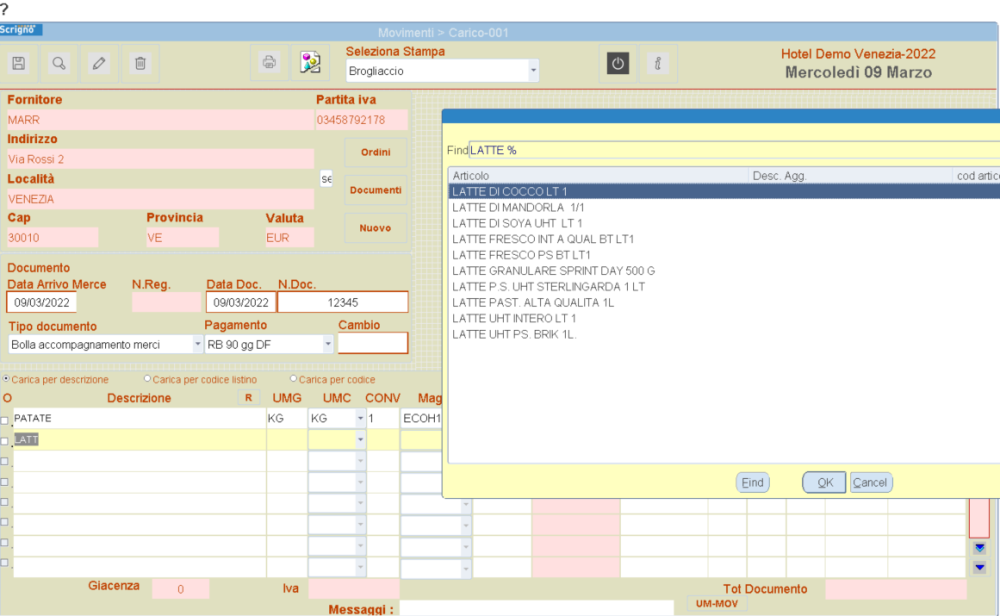Viewport: 1000px width, 616px height.
Task: Click the Ordini button
Action: point(376,152)
